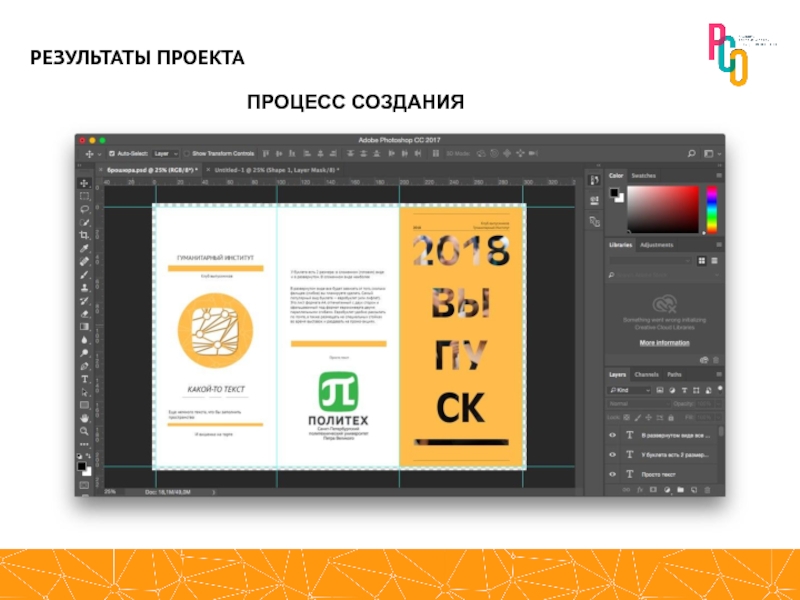This screenshot has width=800, height=600.
Task: Click the hue spectrum strip in Color panel
Action: [711, 208]
